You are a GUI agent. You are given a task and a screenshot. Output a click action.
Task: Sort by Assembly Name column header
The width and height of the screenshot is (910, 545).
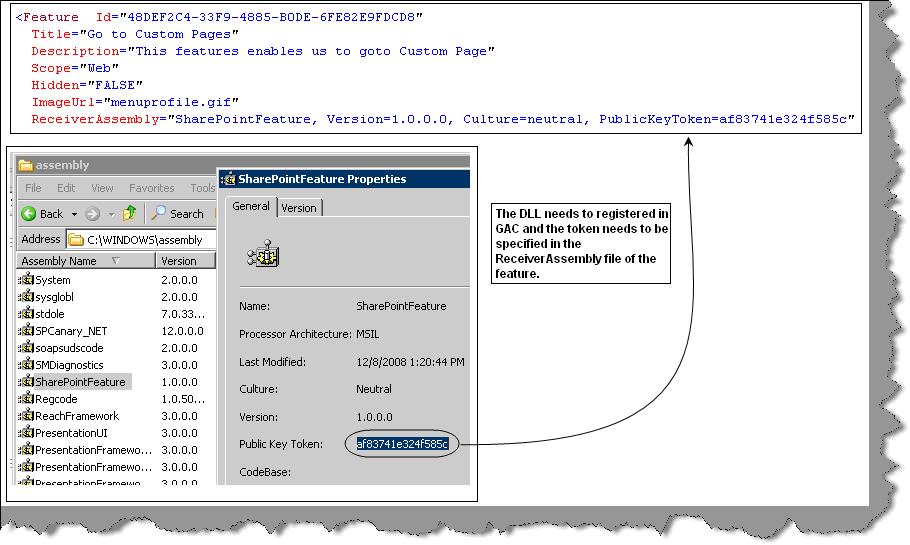pyautogui.click(x=86, y=261)
